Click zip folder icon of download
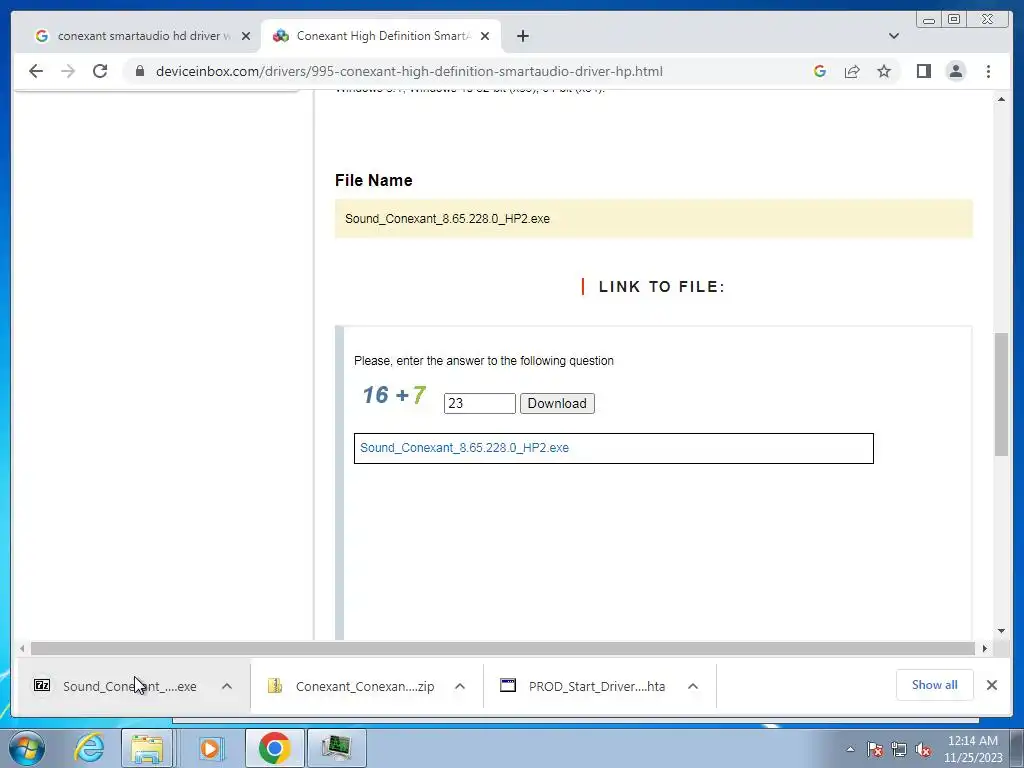The image size is (1024, 768). point(275,685)
